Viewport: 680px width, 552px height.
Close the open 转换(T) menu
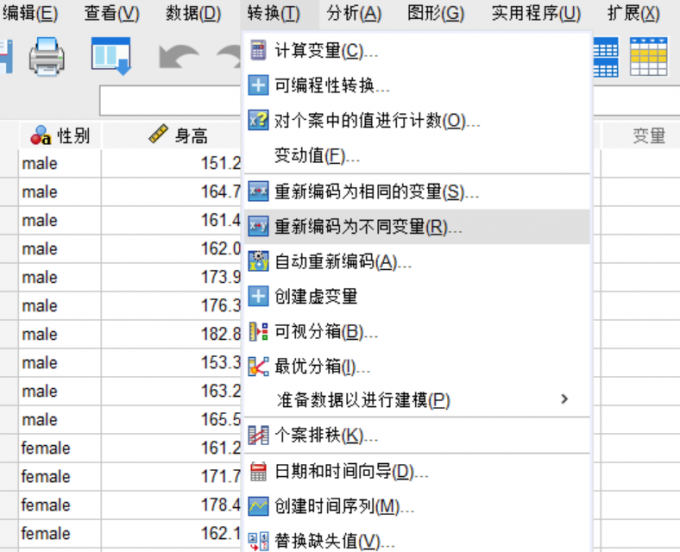click(273, 13)
